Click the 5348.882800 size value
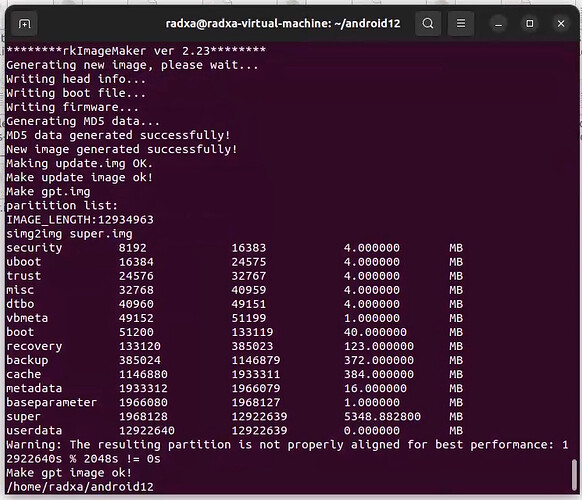The width and height of the screenshot is (582, 500). coord(382,416)
